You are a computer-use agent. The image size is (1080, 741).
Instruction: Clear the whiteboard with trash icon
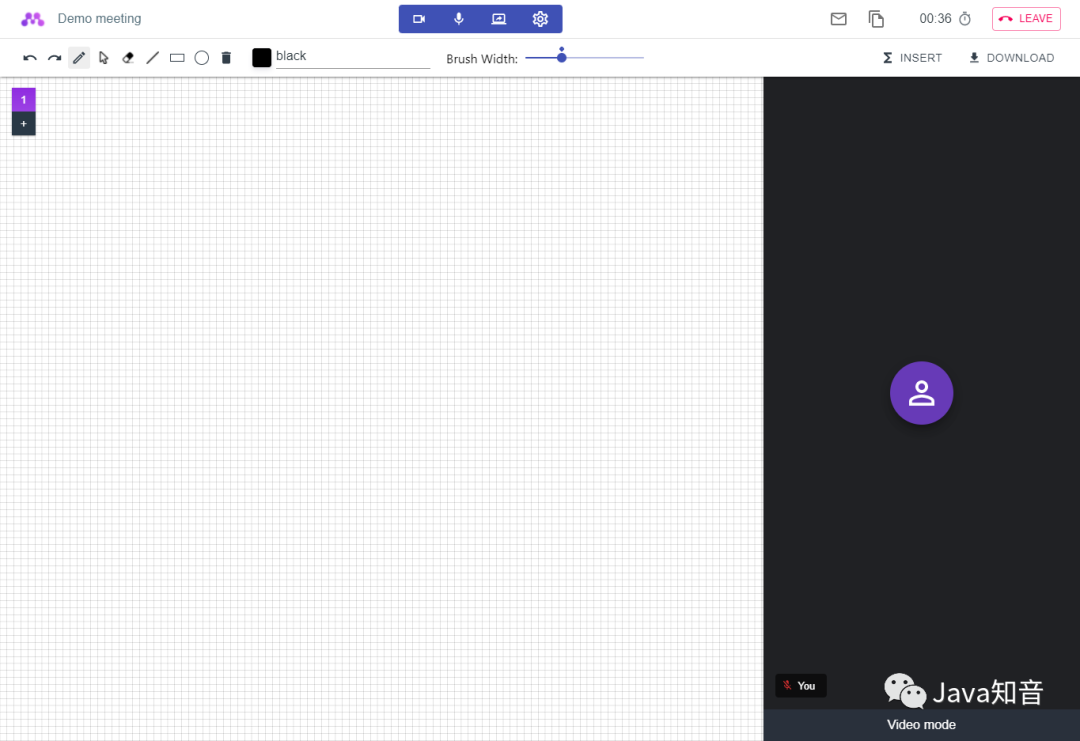click(x=226, y=58)
